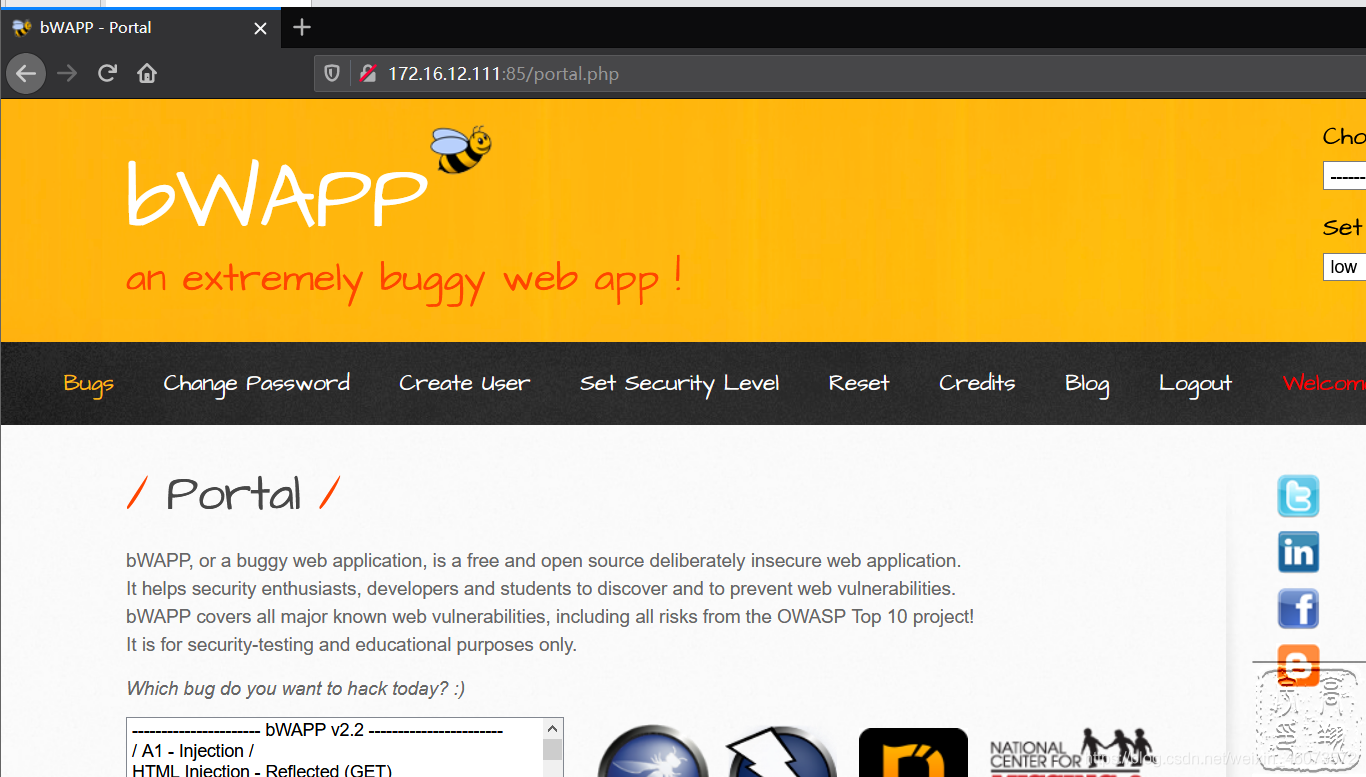Click the bee mascot logo icon

(x=461, y=150)
